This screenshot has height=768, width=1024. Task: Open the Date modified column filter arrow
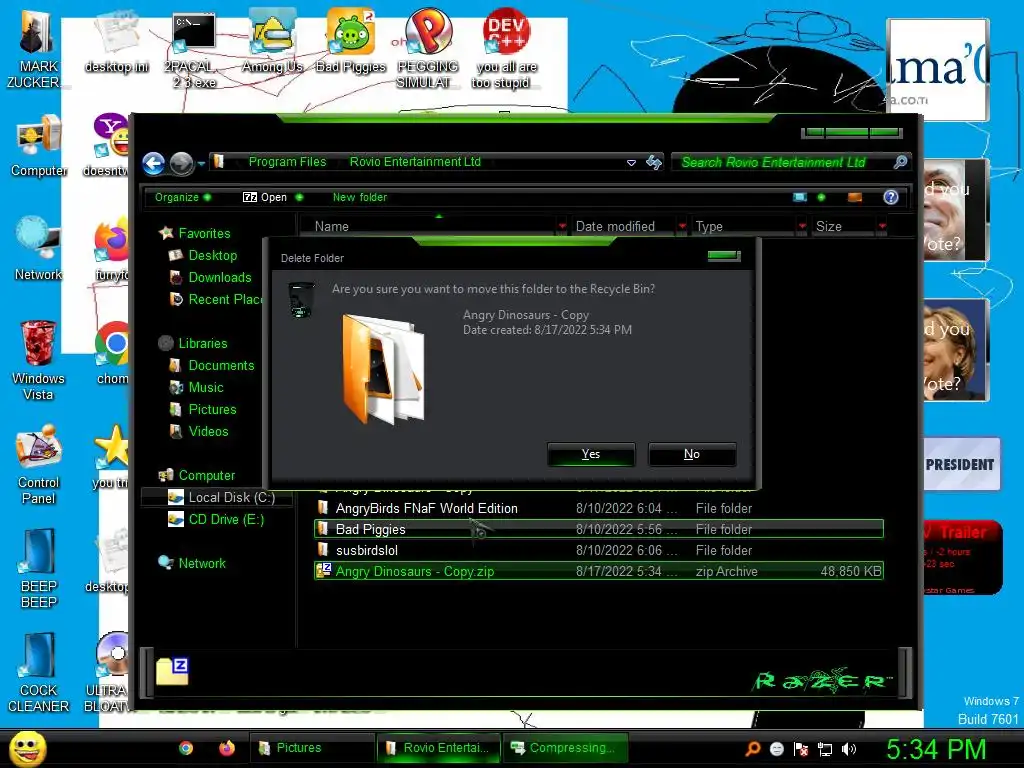click(x=682, y=227)
